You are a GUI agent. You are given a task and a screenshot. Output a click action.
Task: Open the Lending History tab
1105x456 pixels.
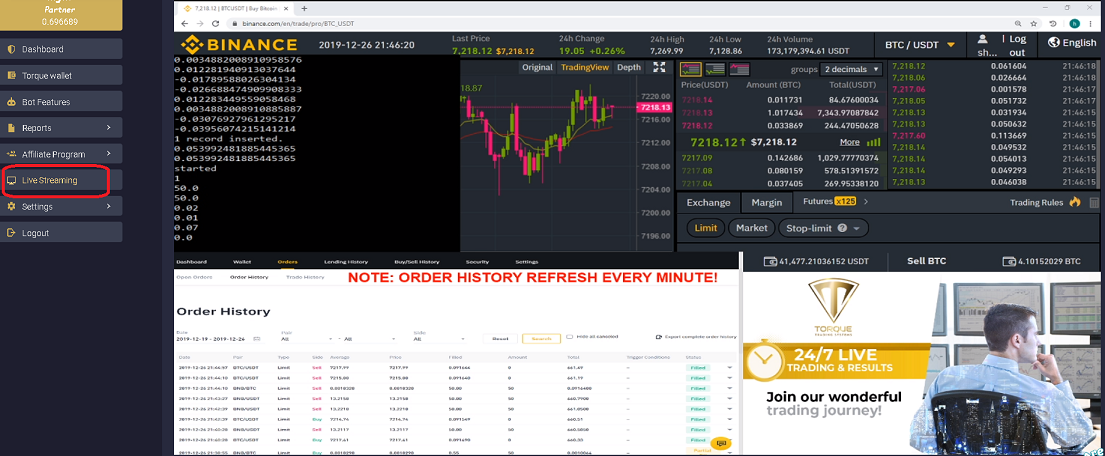coord(345,261)
